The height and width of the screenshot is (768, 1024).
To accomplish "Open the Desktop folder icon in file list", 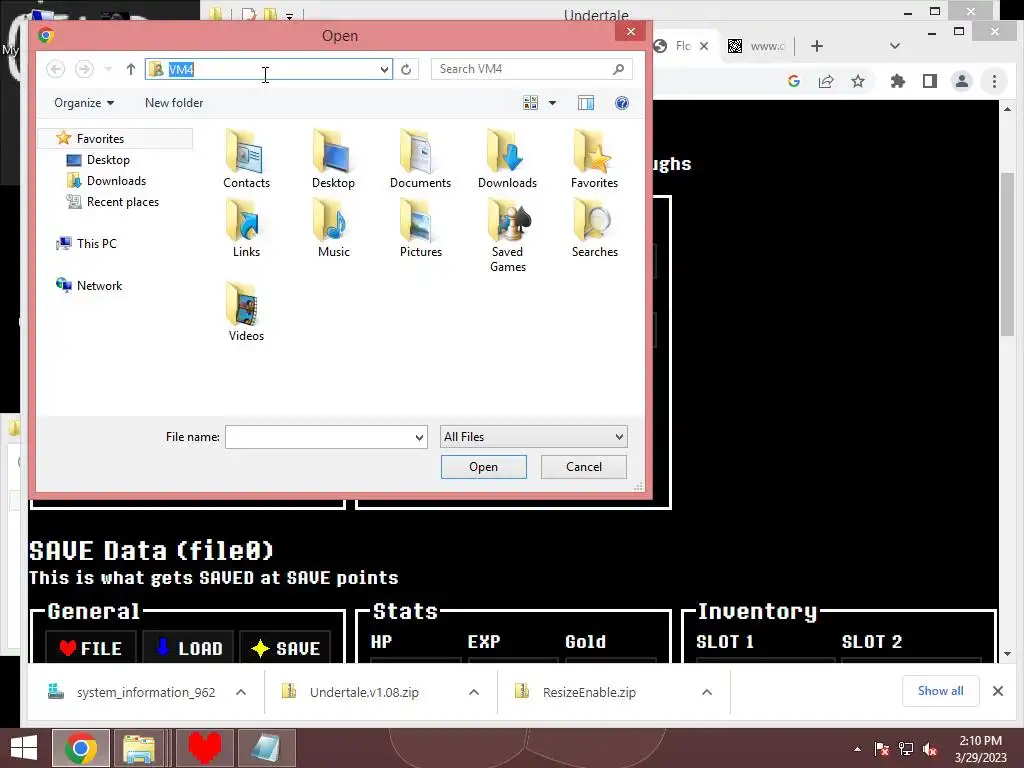I will 333,159.
